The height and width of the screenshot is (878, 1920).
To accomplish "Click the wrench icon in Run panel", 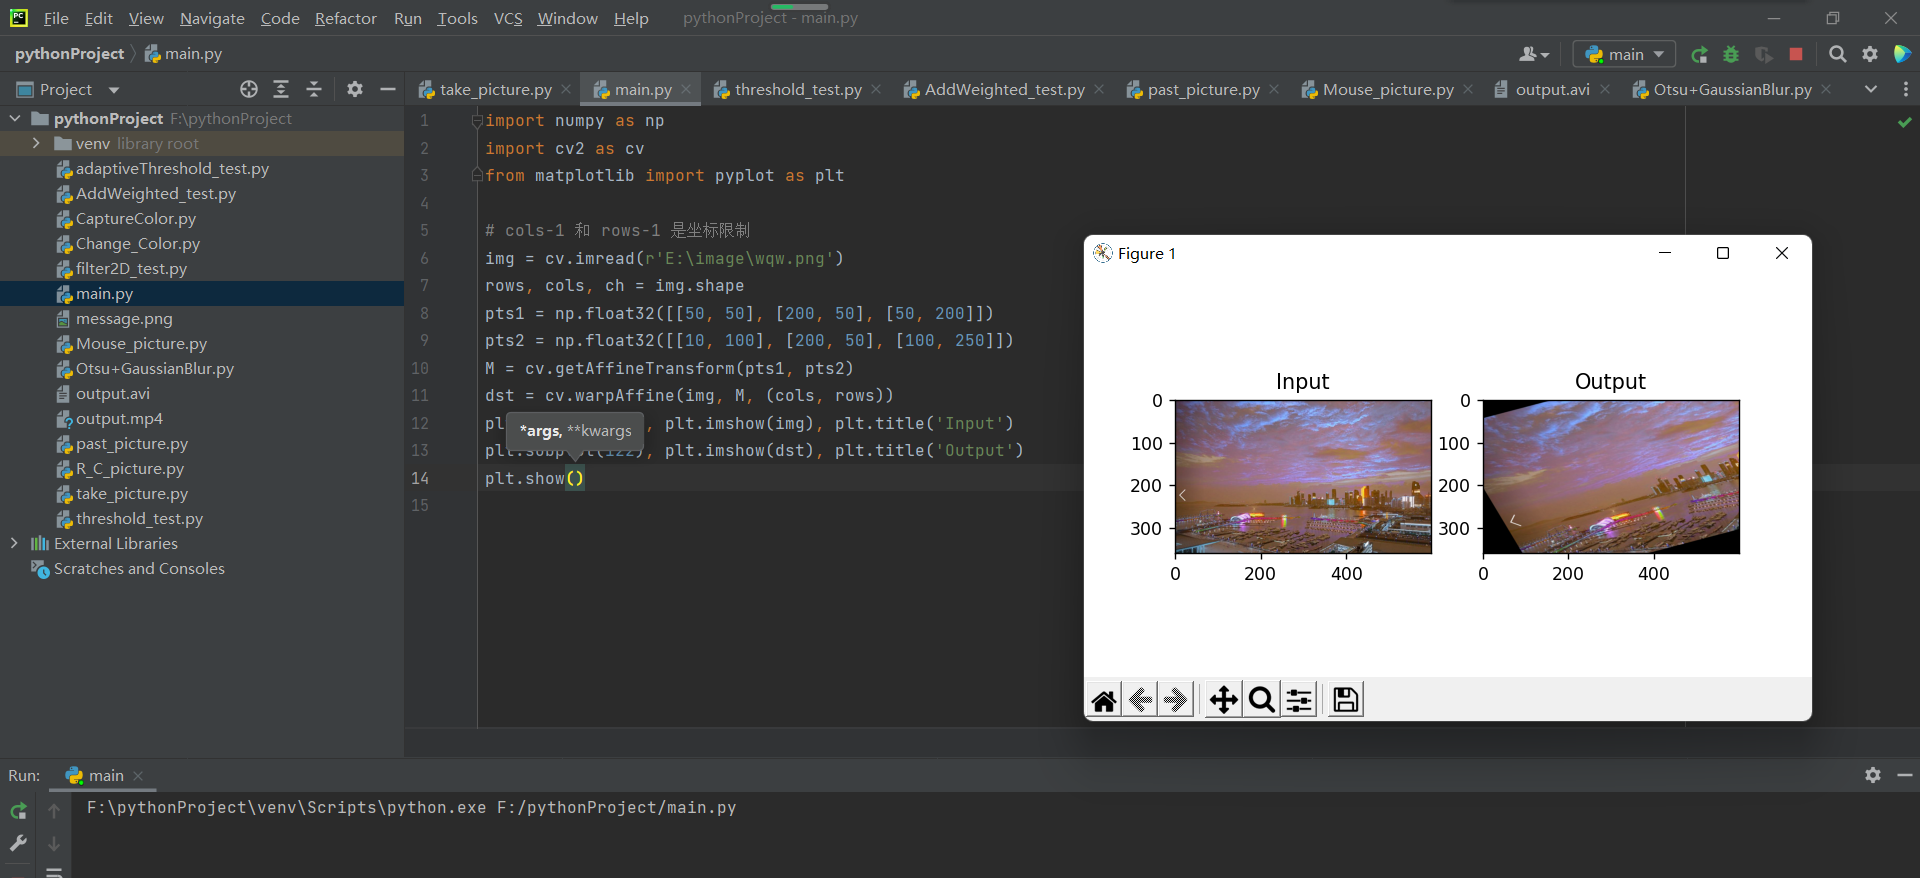I will pyautogui.click(x=18, y=843).
